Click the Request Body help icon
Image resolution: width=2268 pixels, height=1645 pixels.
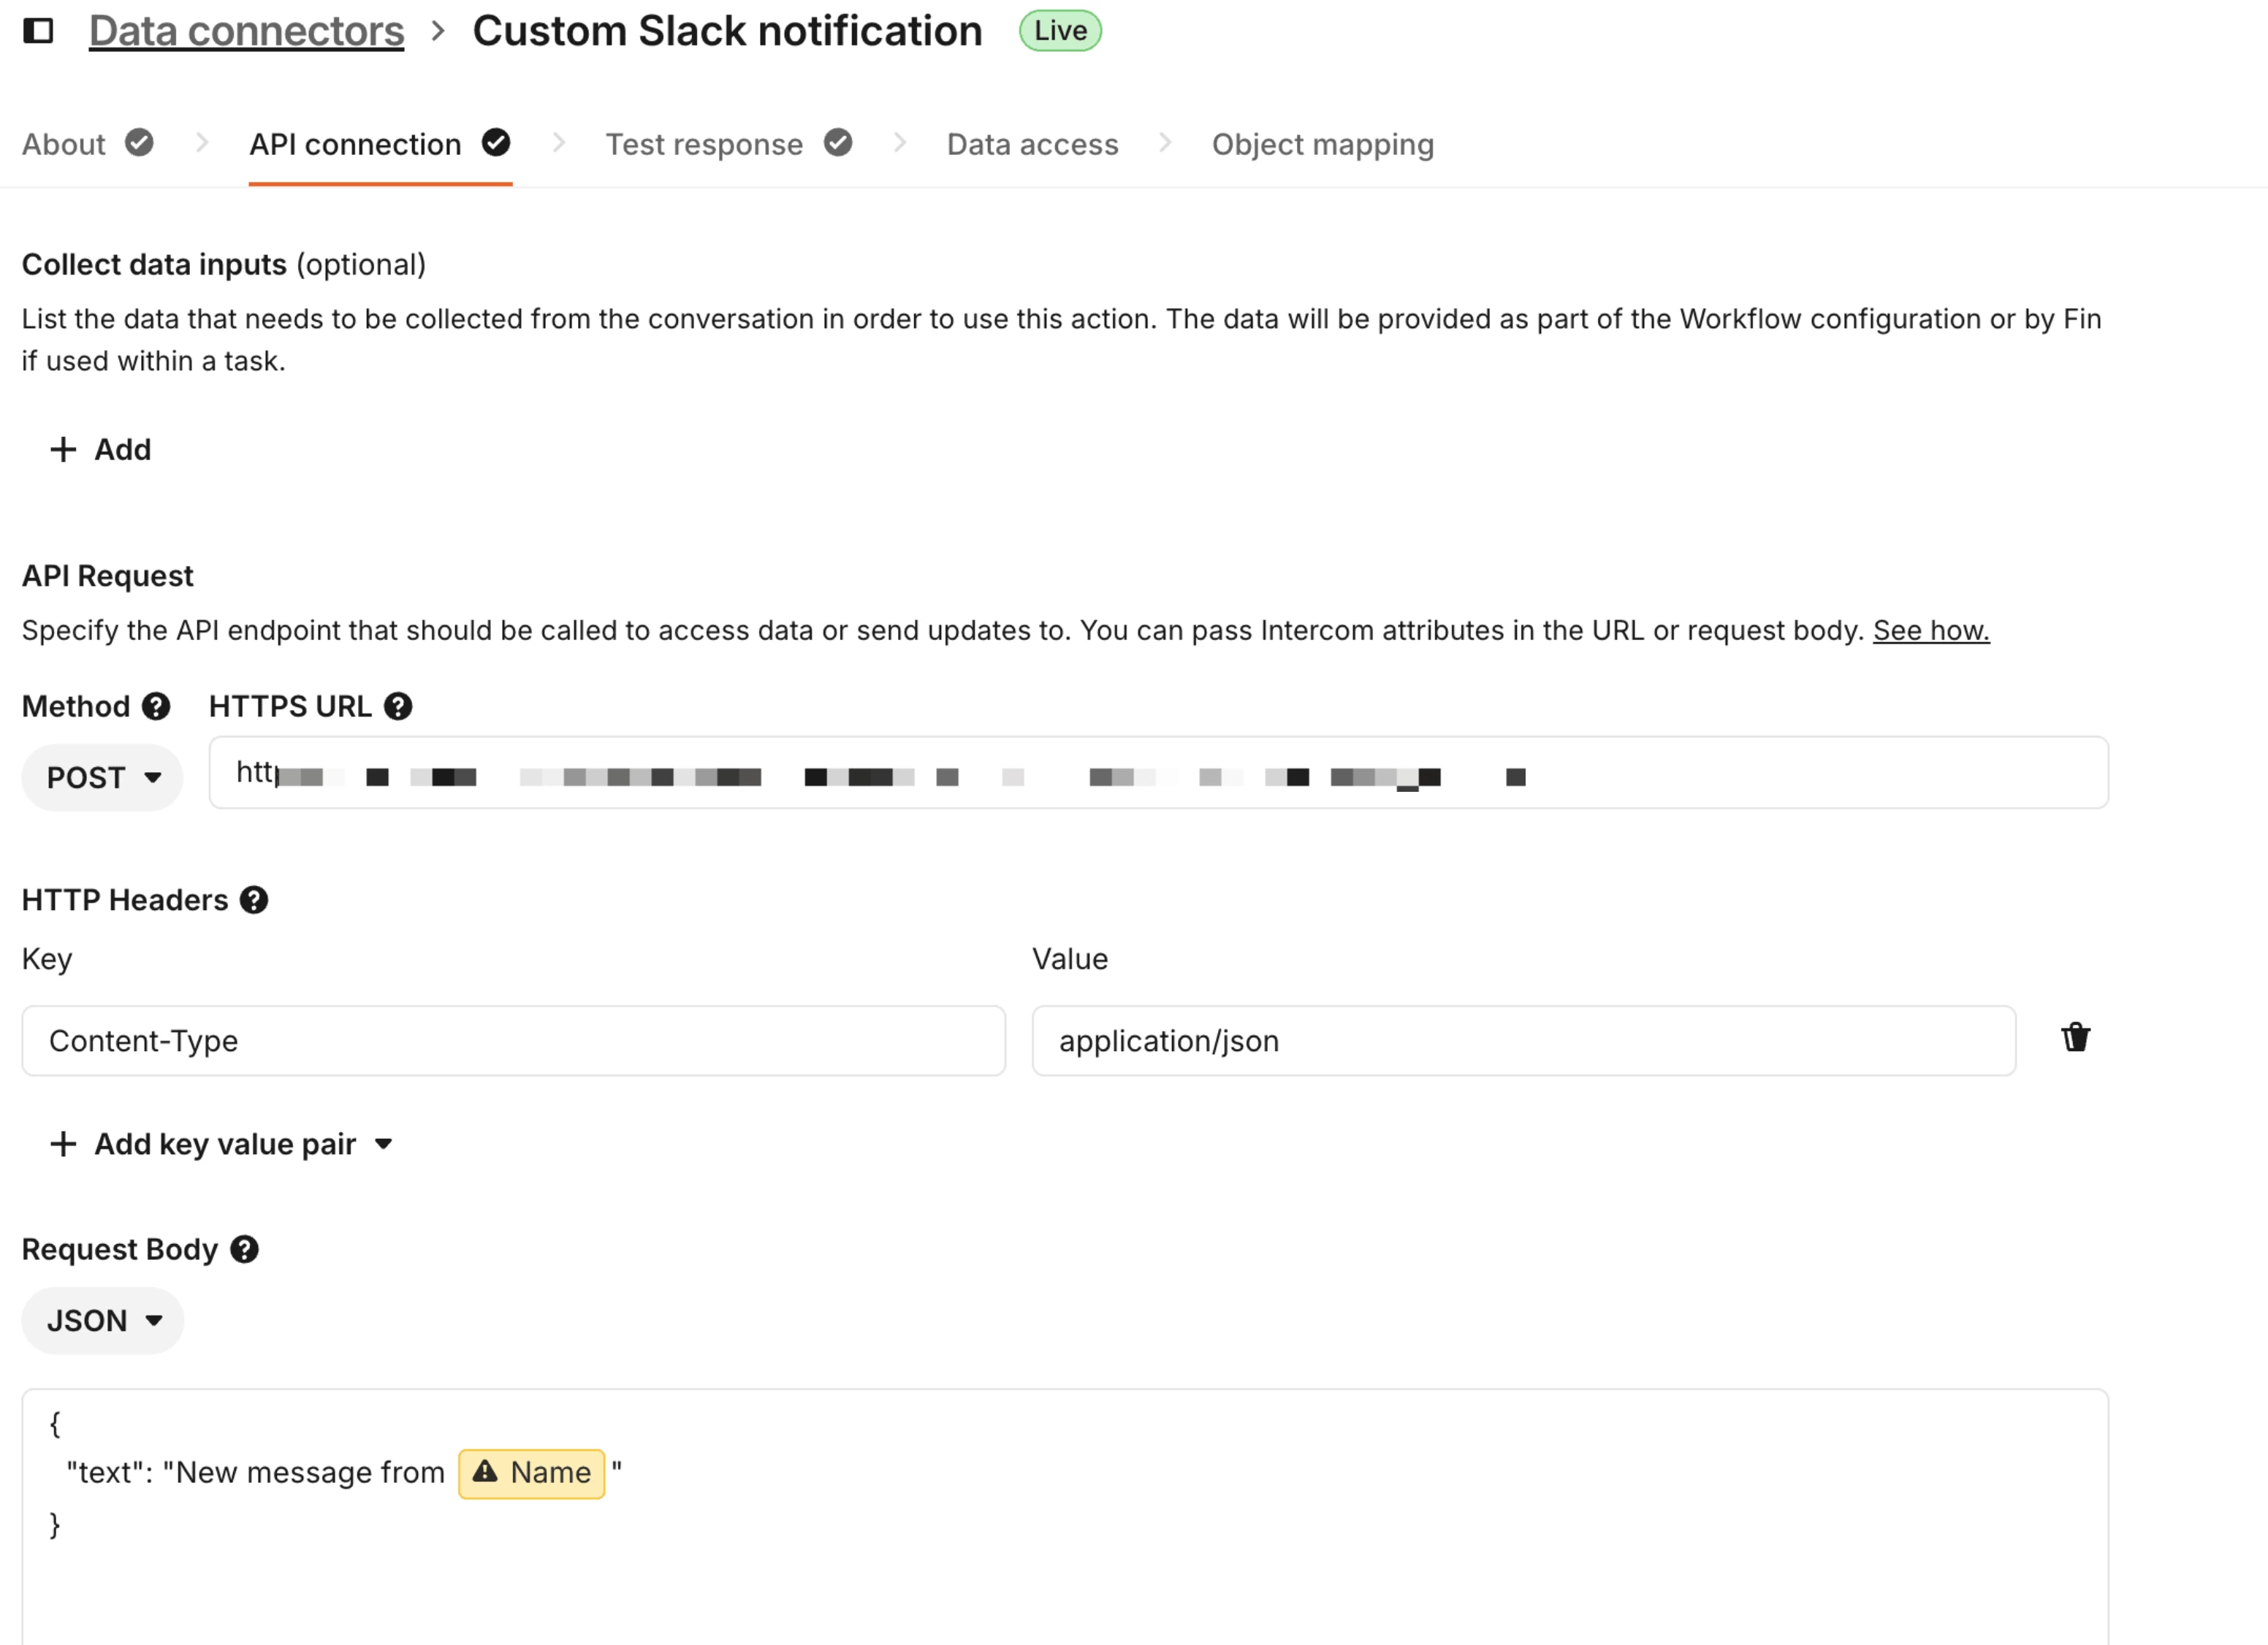[244, 1249]
